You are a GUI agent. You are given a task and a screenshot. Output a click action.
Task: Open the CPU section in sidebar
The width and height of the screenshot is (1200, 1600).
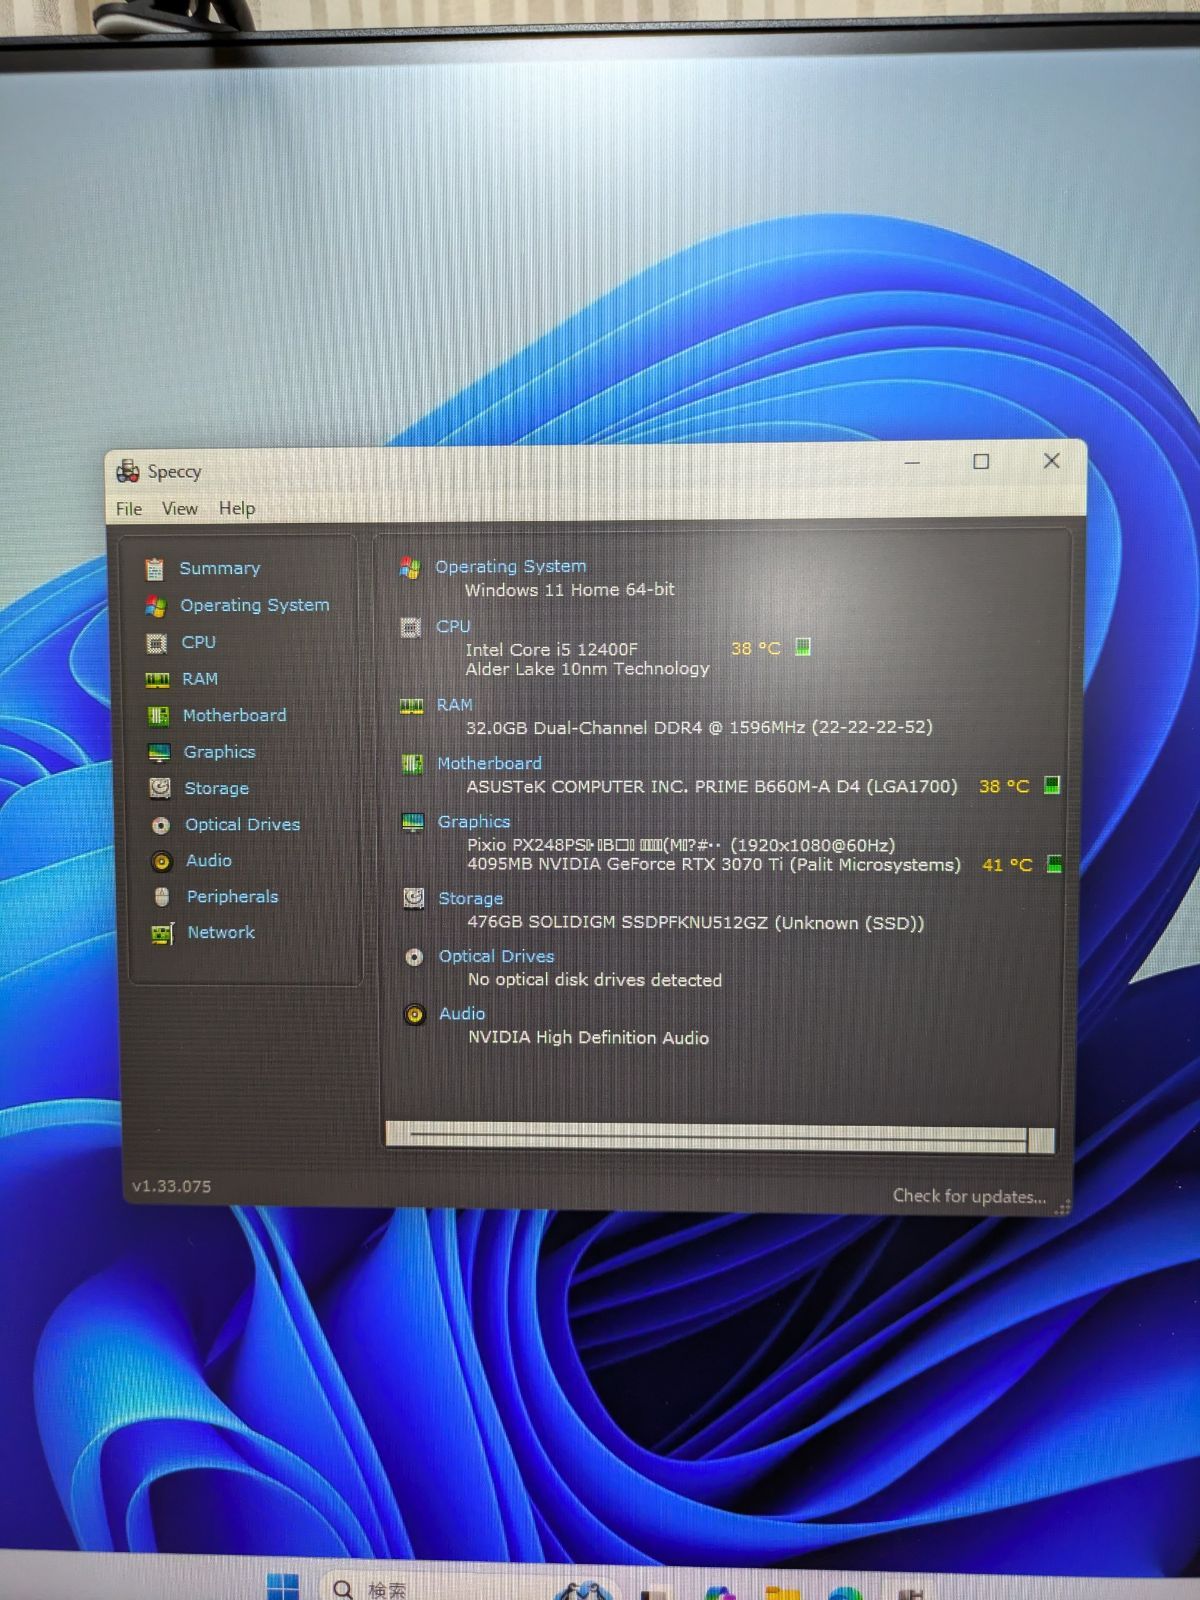coord(198,642)
